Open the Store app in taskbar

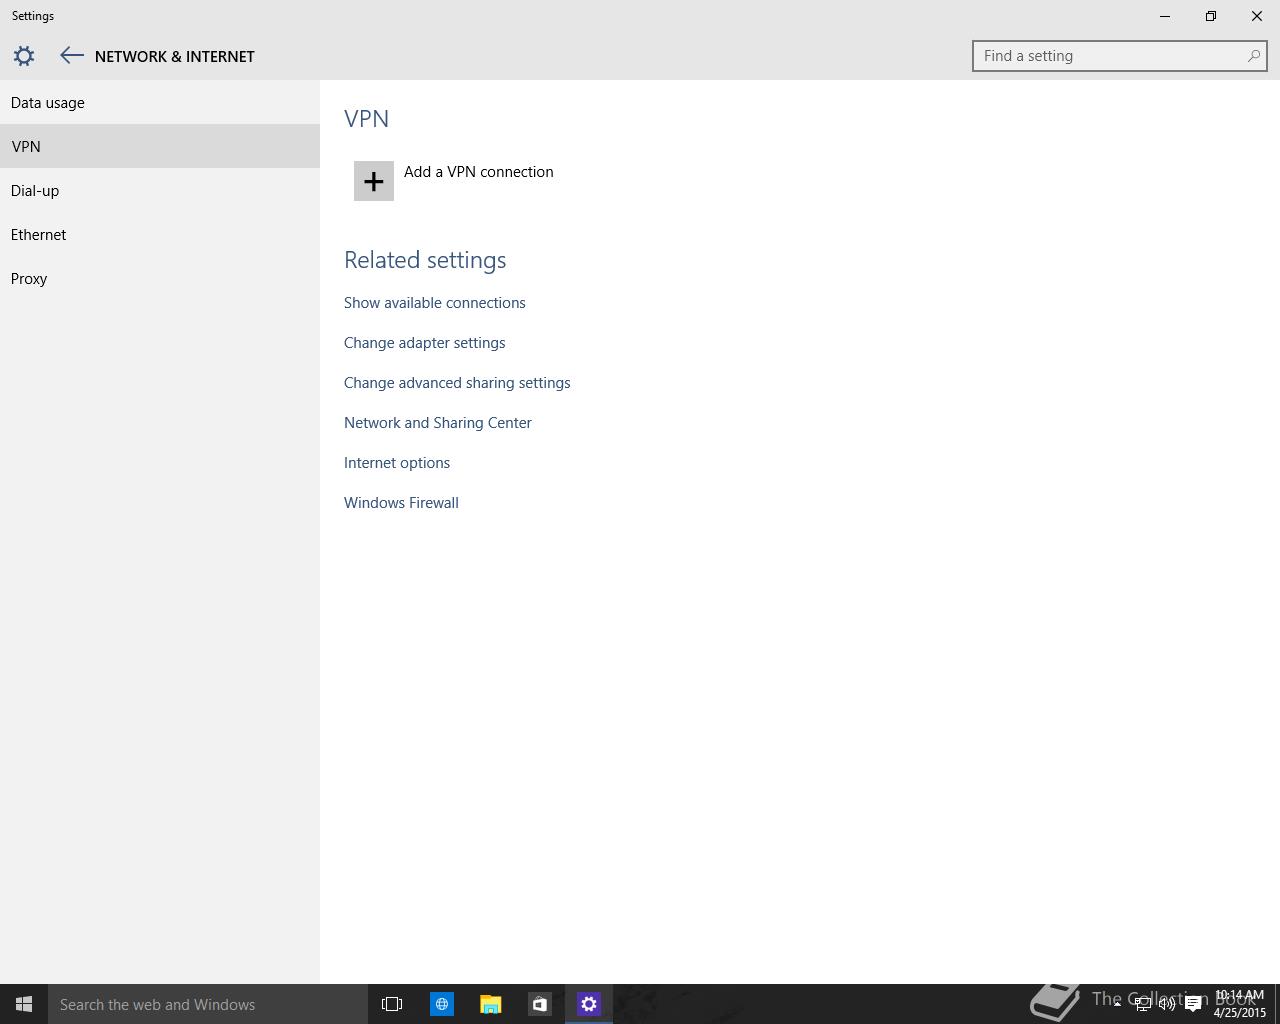(x=539, y=1004)
